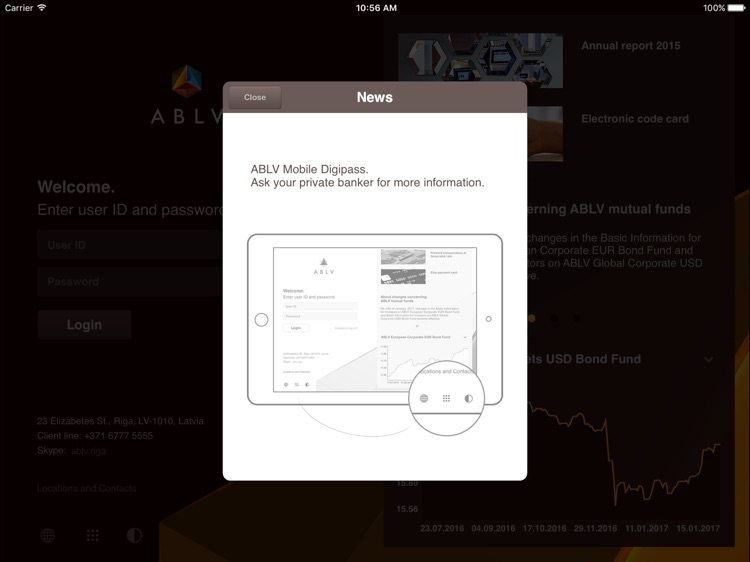Screen dimensions: 750x562
Task: Open the Annual report 2015 article
Action: [x=630, y=46]
